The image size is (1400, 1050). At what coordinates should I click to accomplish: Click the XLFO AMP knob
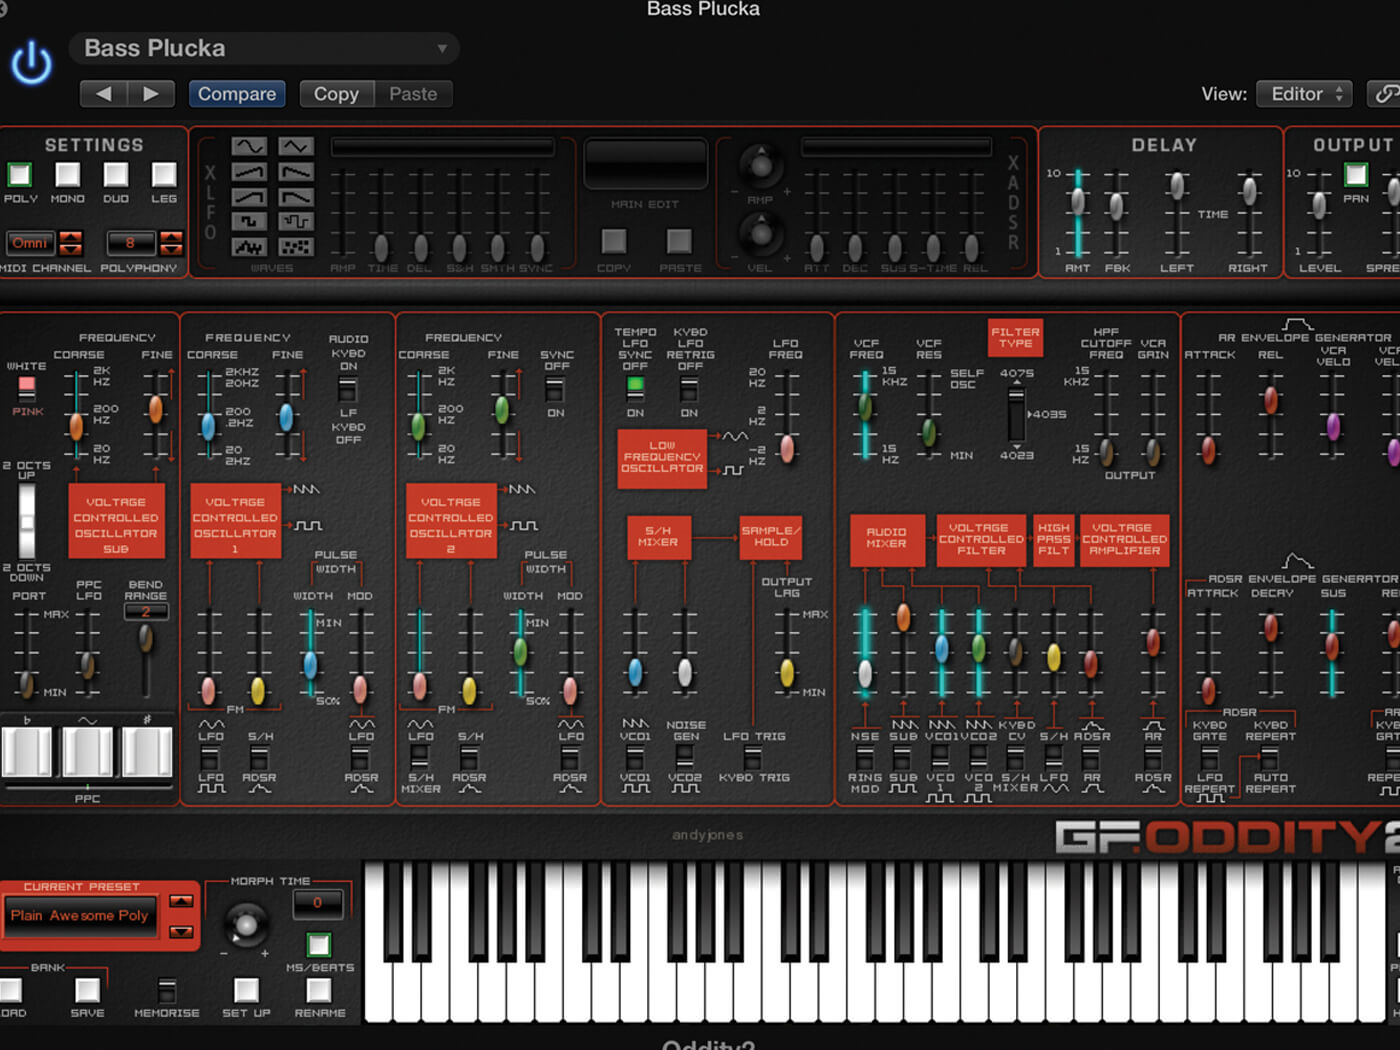[761, 164]
